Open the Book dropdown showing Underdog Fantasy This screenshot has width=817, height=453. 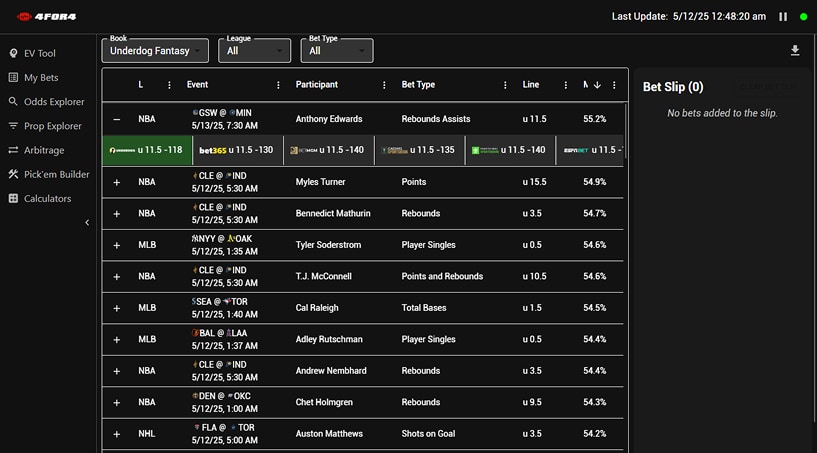155,51
